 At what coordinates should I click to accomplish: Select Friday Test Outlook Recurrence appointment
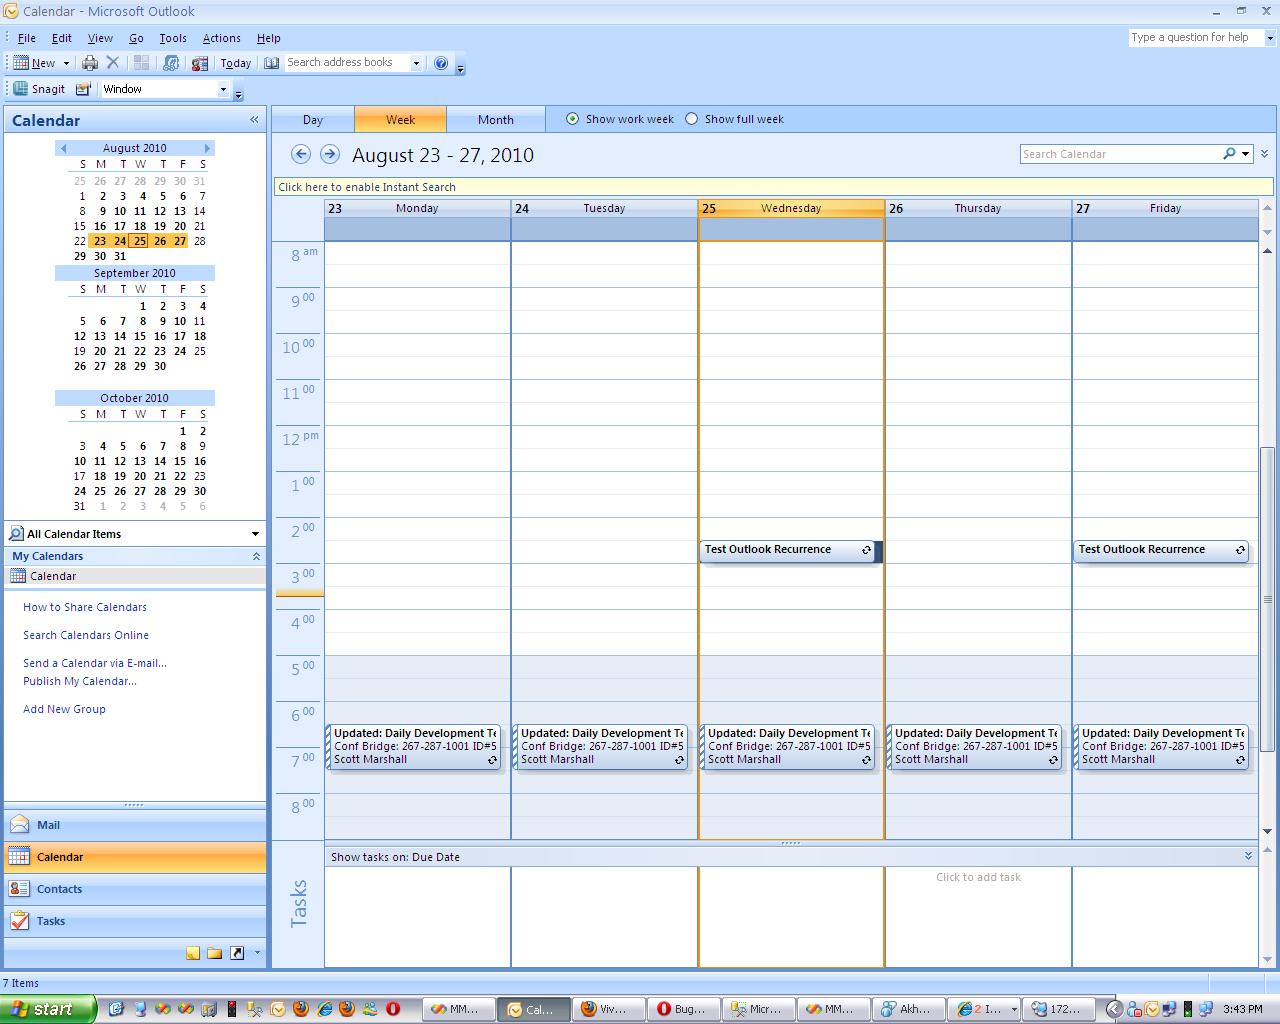(x=1162, y=550)
